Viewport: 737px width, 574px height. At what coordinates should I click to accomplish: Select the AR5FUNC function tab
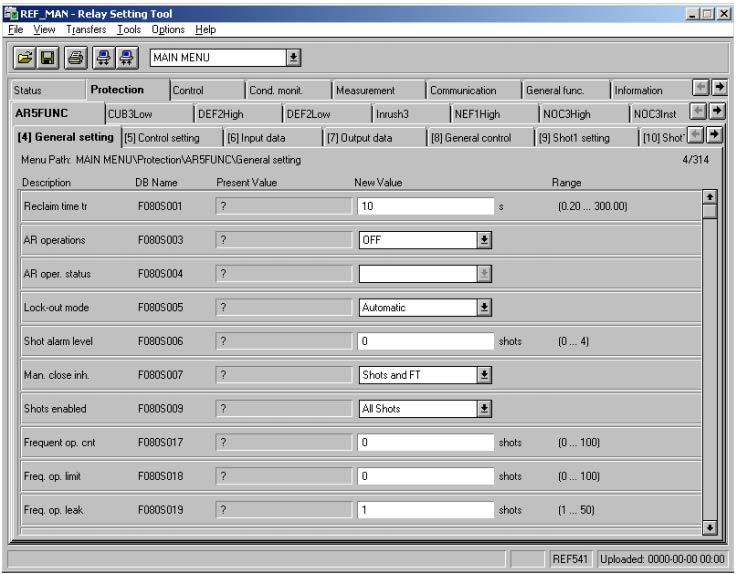click(x=58, y=113)
